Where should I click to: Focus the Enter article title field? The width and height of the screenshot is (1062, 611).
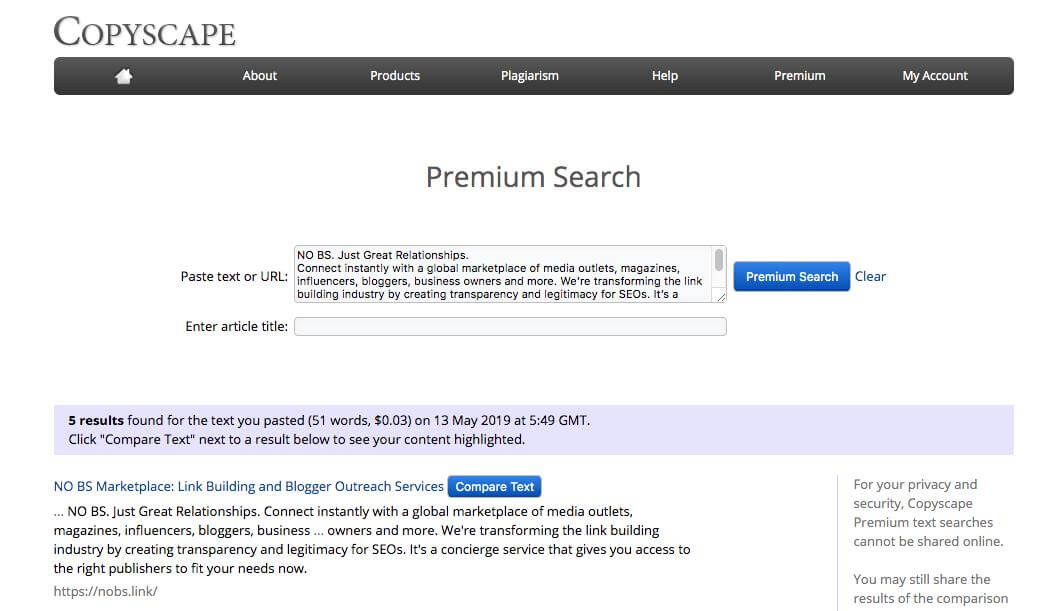pyautogui.click(x=510, y=326)
